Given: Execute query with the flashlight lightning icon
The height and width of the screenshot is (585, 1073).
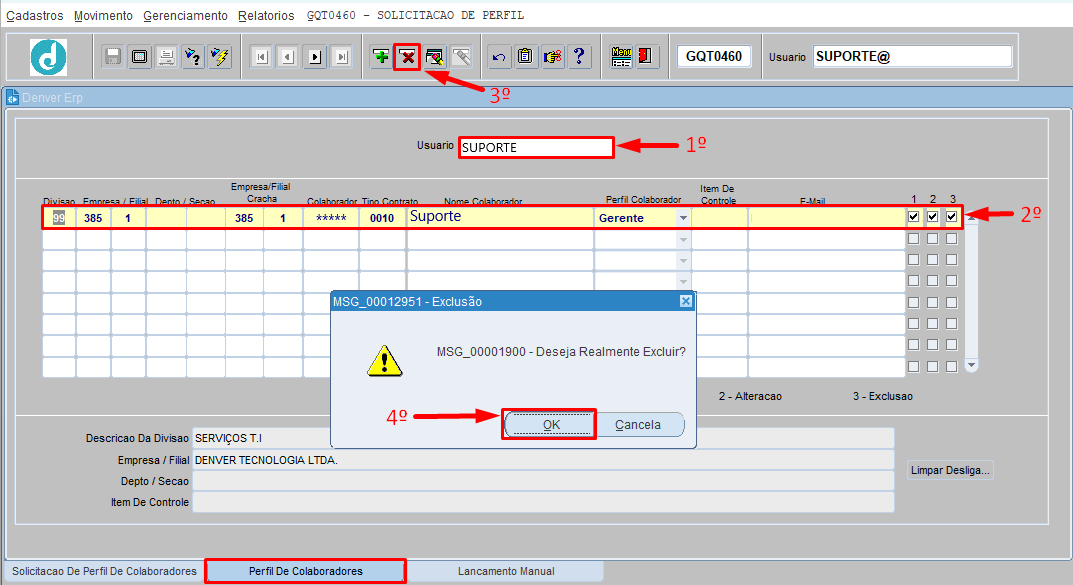Looking at the screenshot, I should (x=220, y=56).
